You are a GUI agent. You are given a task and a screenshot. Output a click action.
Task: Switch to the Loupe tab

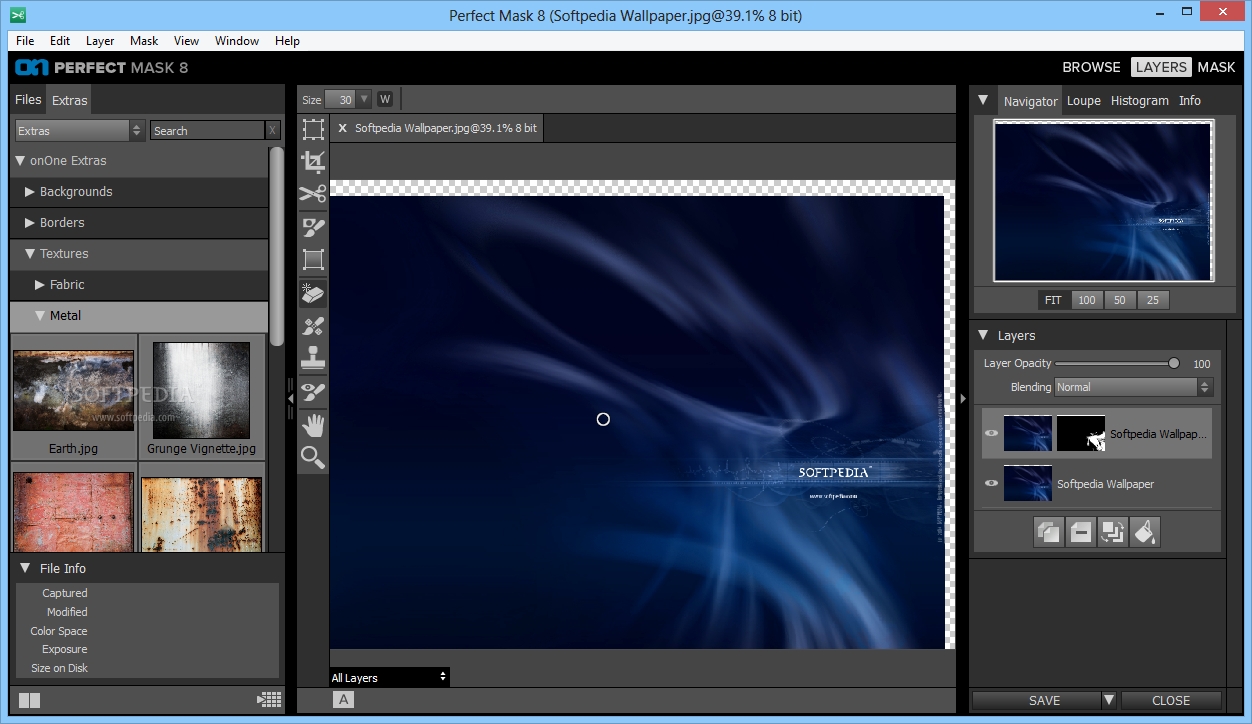coord(1083,100)
